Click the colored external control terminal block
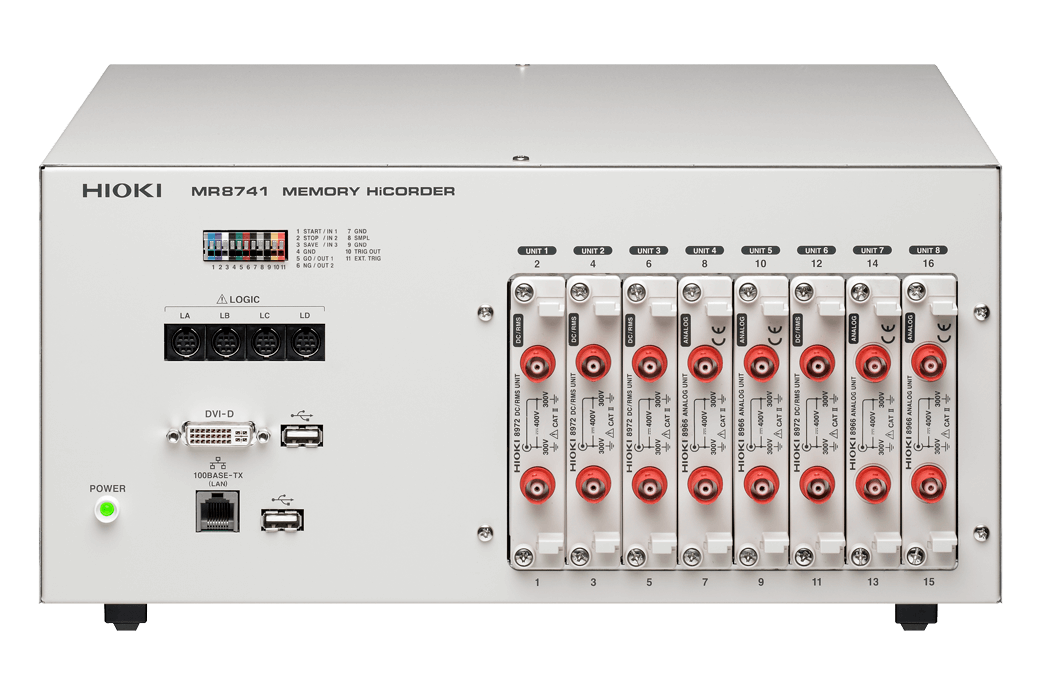 pos(245,246)
